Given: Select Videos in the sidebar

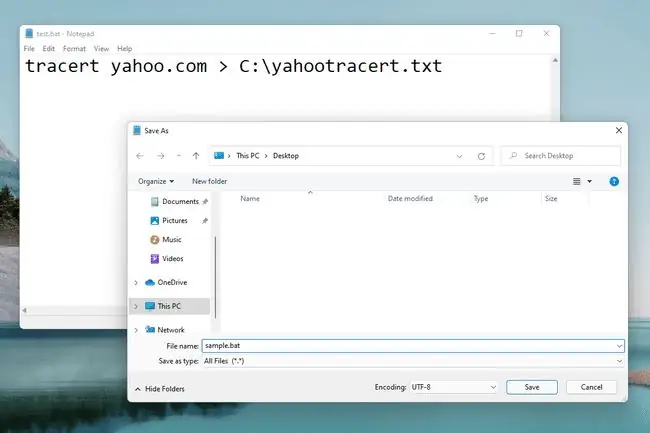Looking at the screenshot, I should pyautogui.click(x=167, y=259).
